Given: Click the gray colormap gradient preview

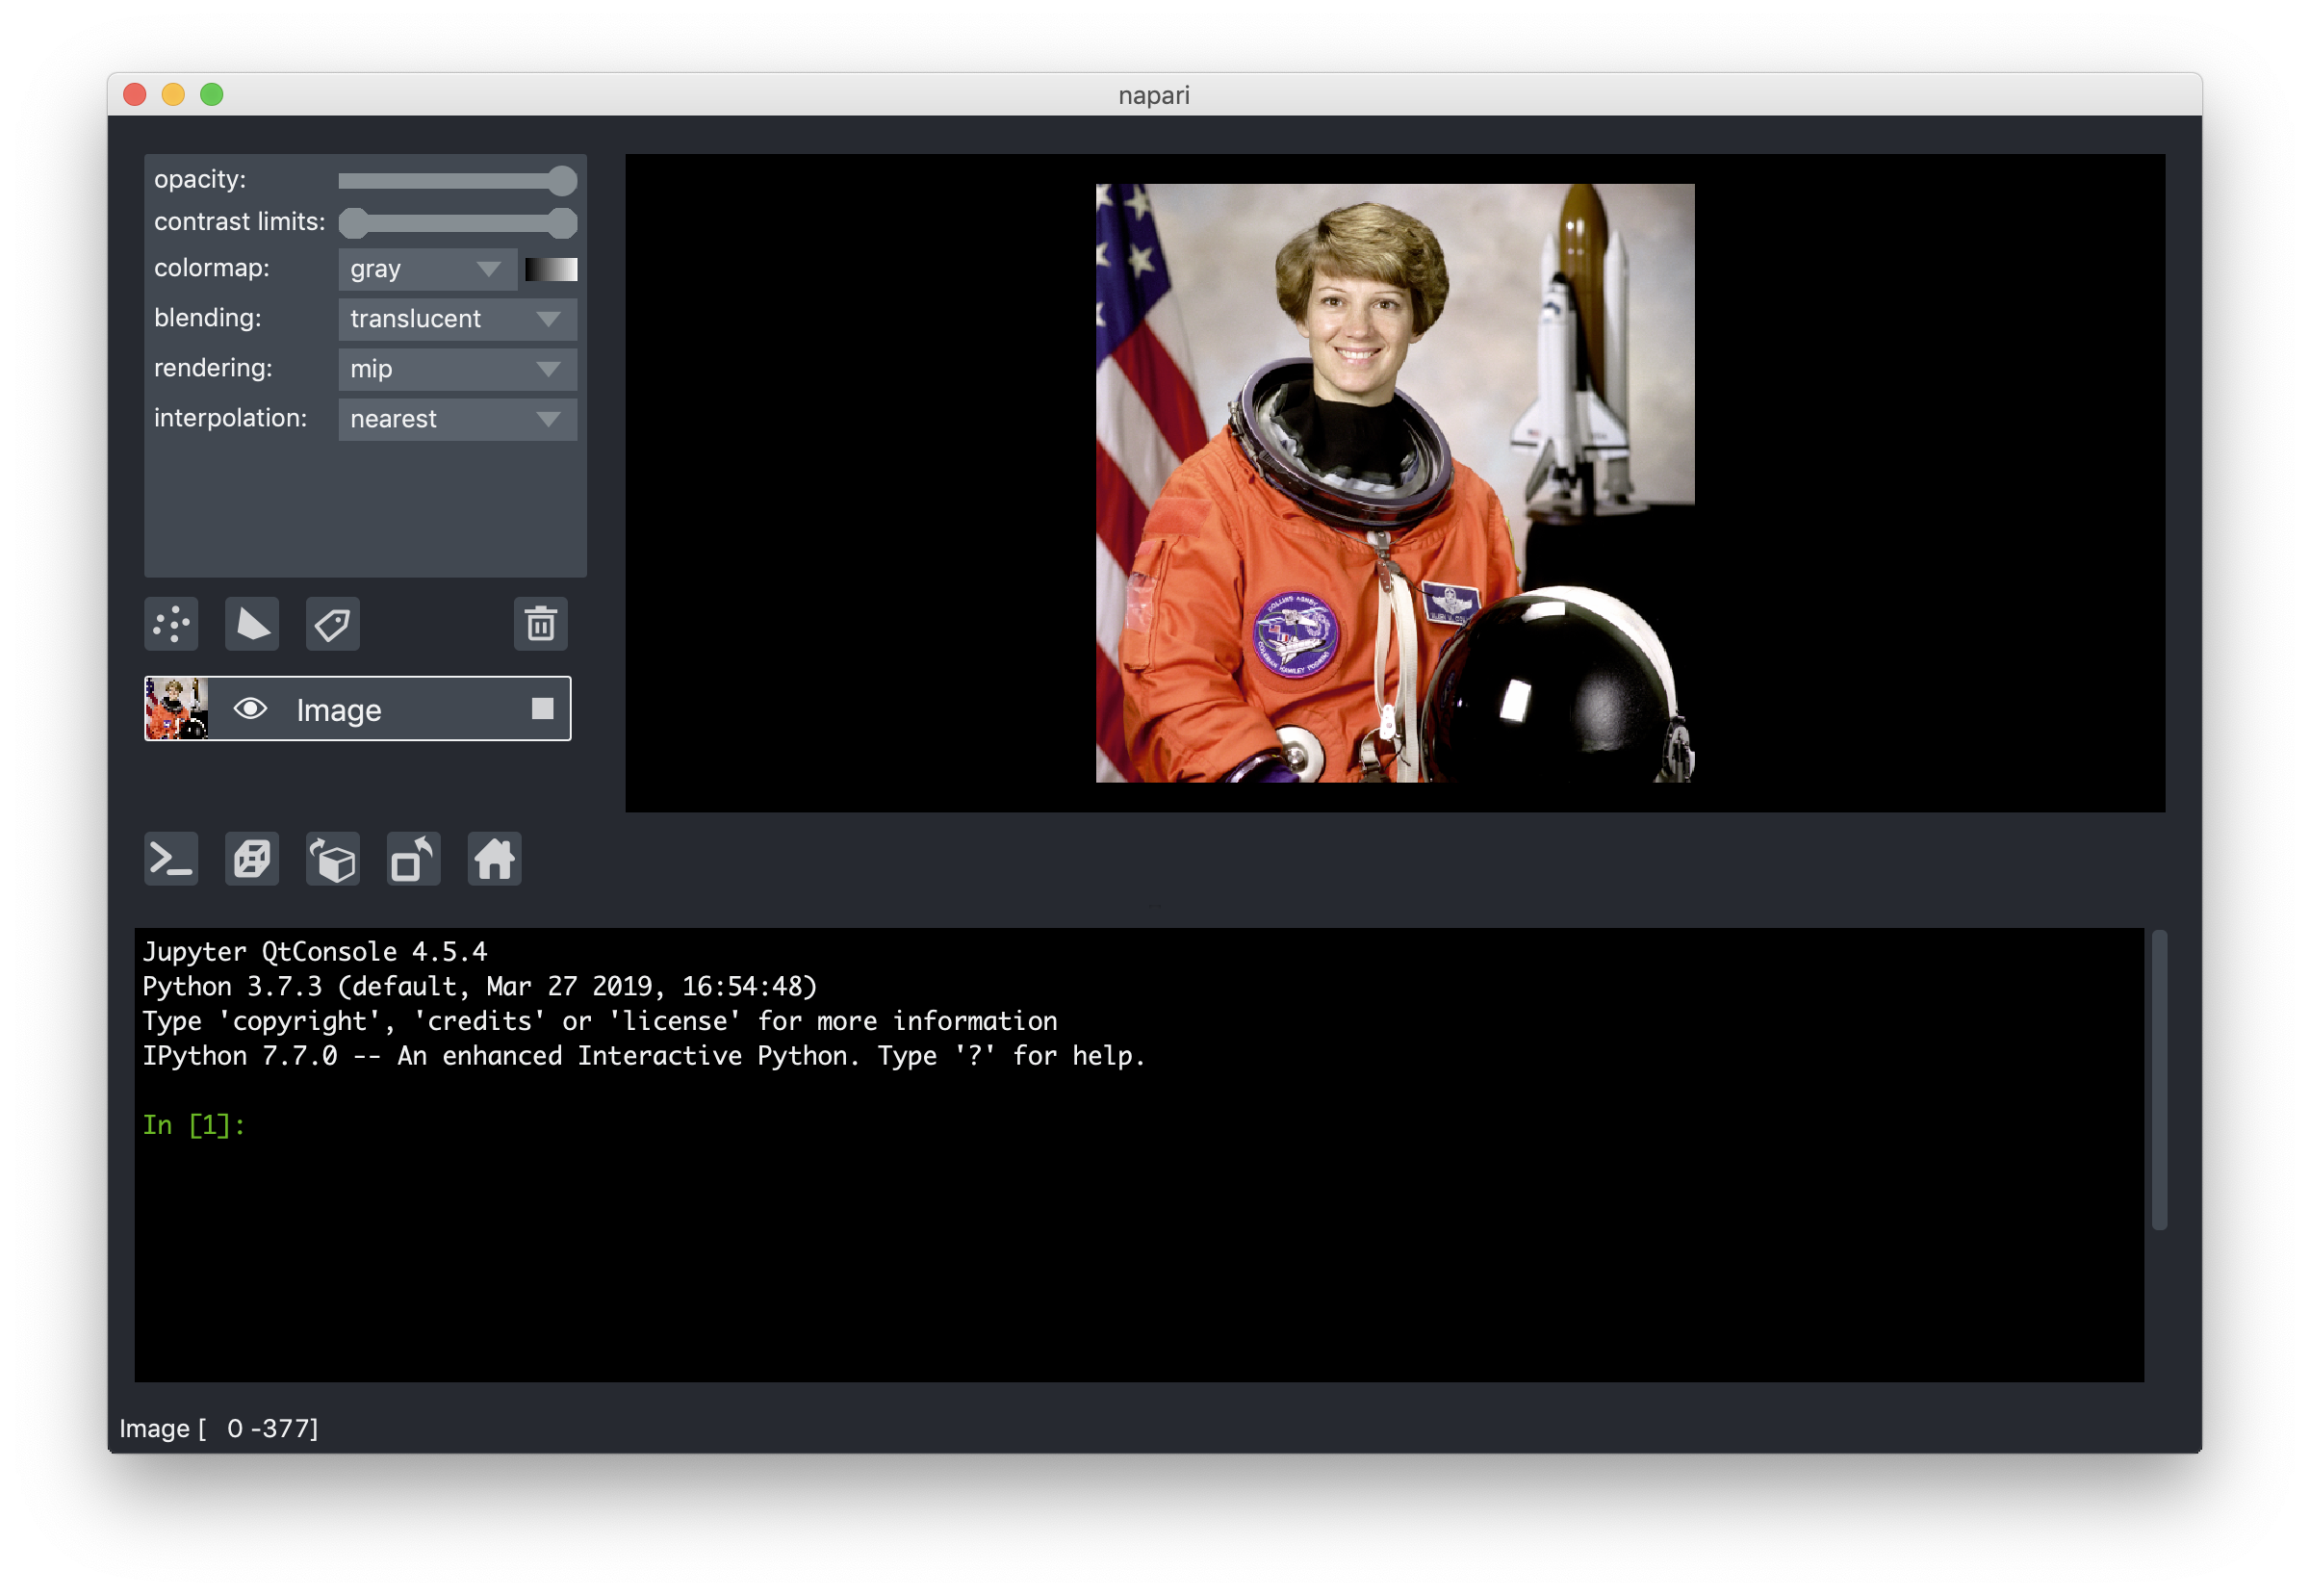Looking at the screenshot, I should pyautogui.click(x=551, y=269).
